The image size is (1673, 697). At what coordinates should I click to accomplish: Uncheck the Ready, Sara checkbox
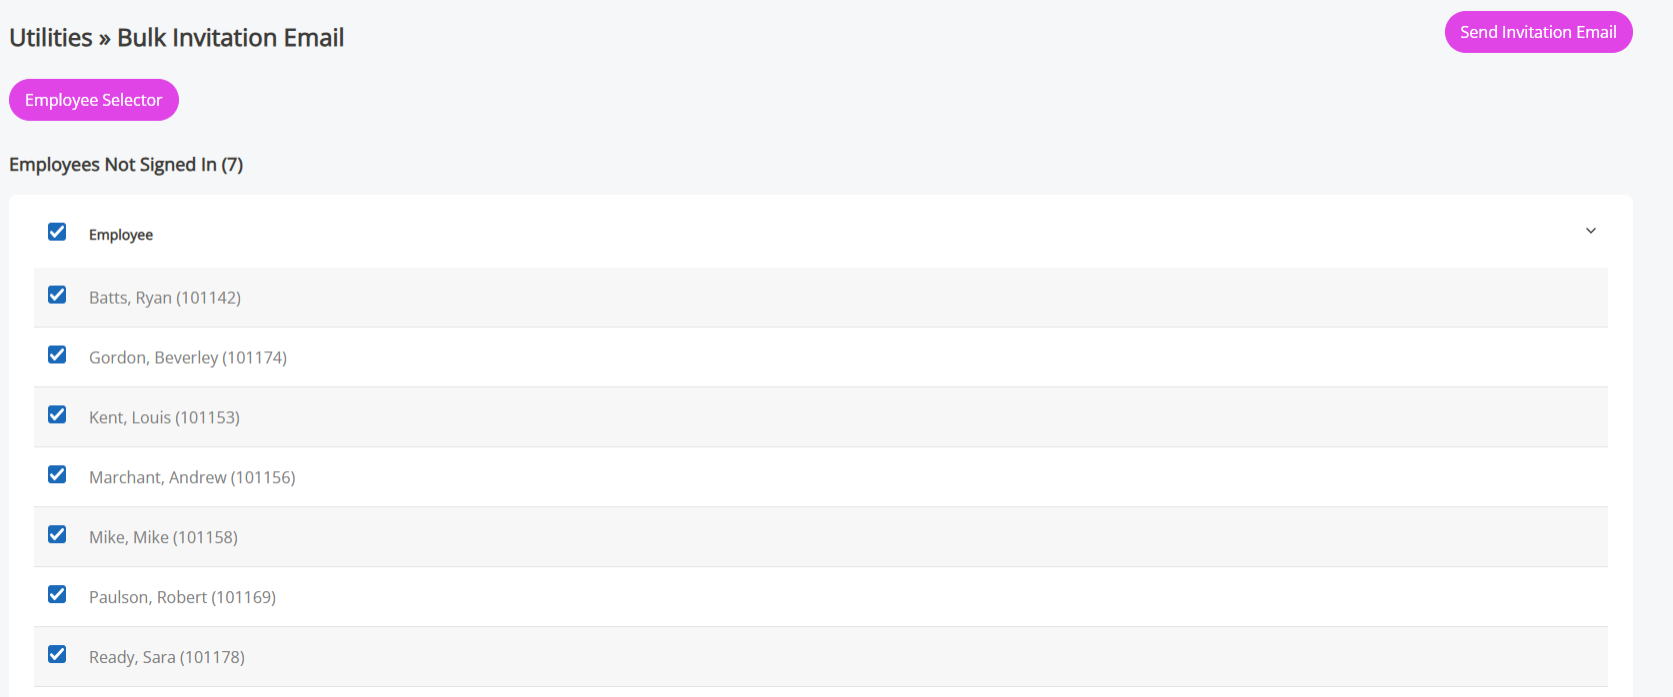click(x=57, y=655)
